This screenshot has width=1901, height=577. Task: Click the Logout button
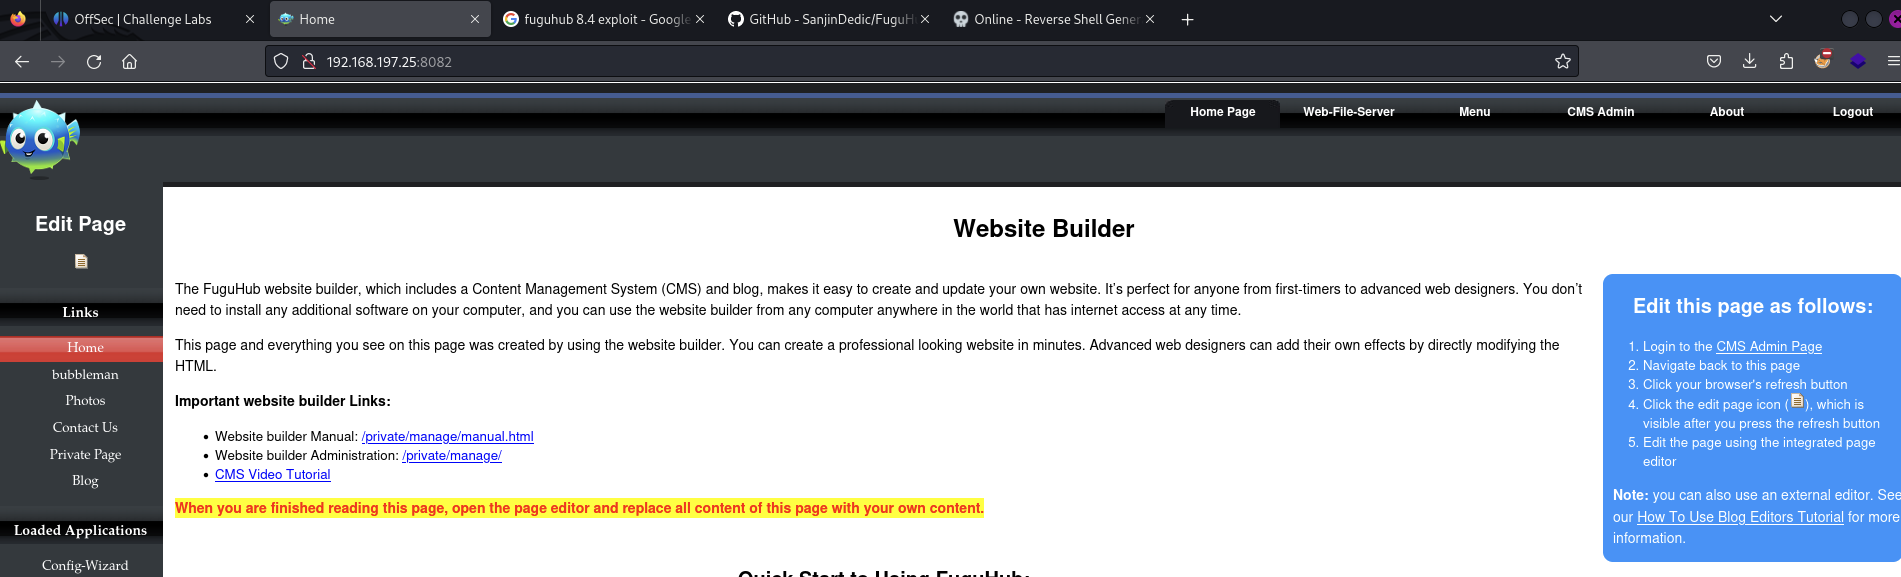click(1852, 112)
